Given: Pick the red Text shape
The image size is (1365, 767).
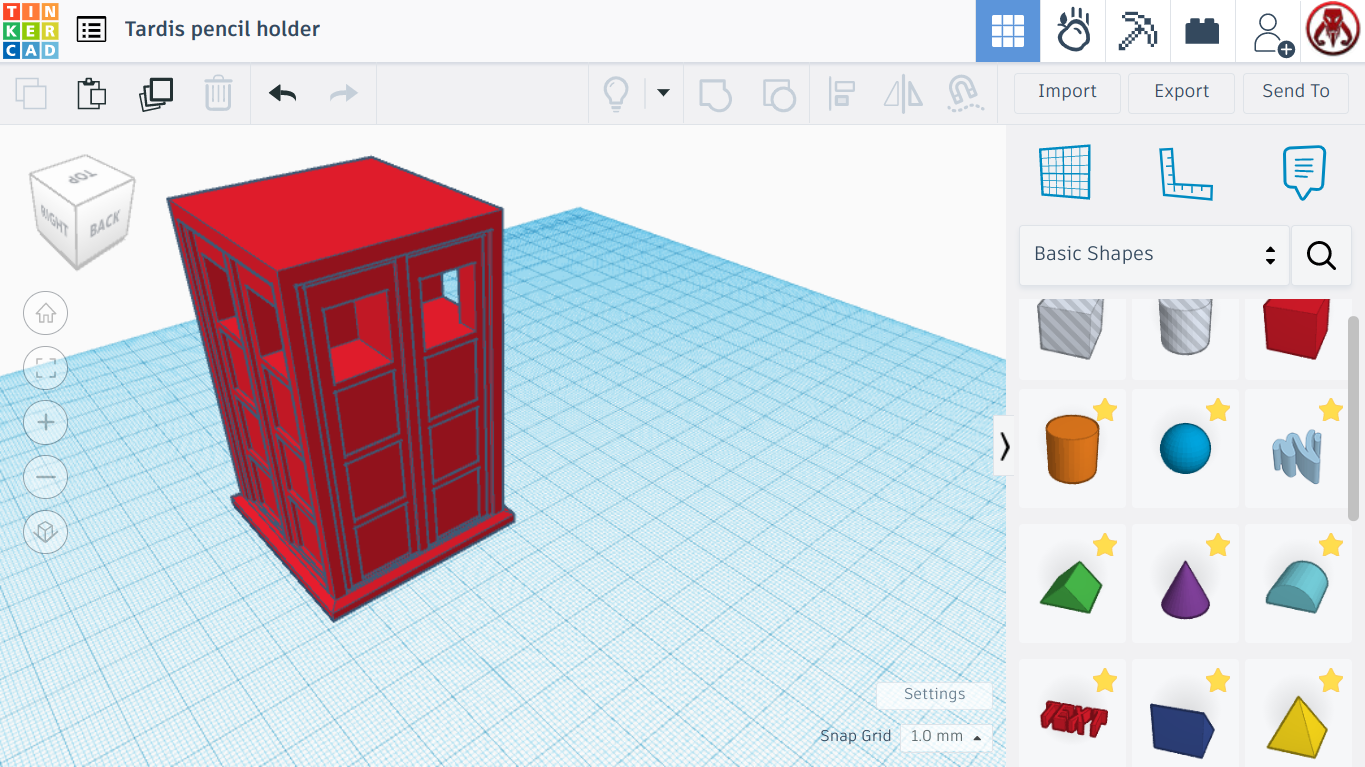Looking at the screenshot, I should tap(1072, 715).
